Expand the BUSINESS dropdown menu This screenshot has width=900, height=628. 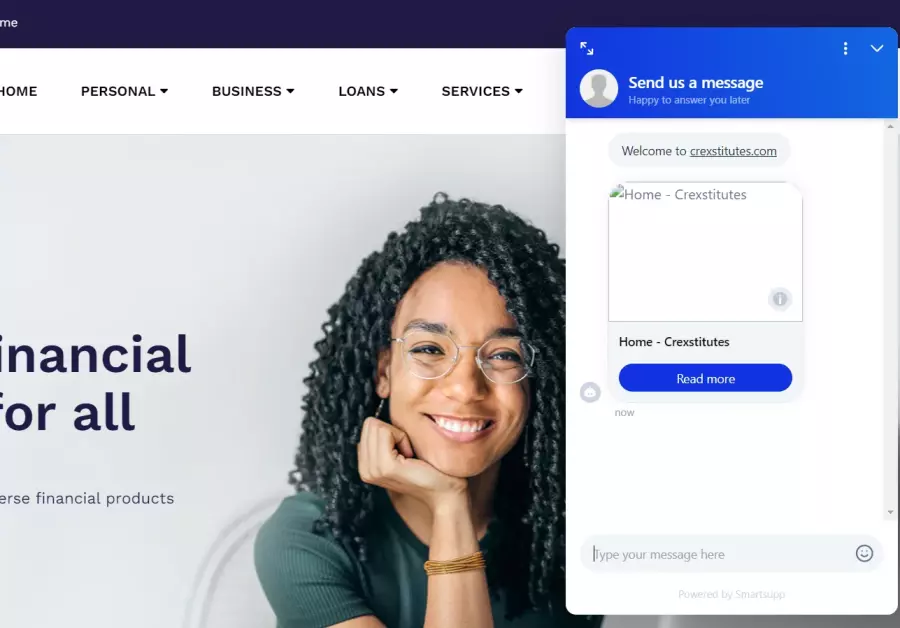pos(253,91)
